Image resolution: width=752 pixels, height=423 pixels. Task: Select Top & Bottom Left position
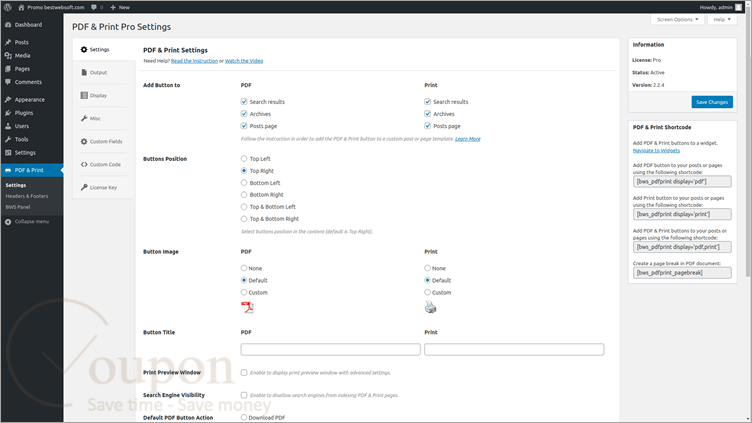point(244,207)
